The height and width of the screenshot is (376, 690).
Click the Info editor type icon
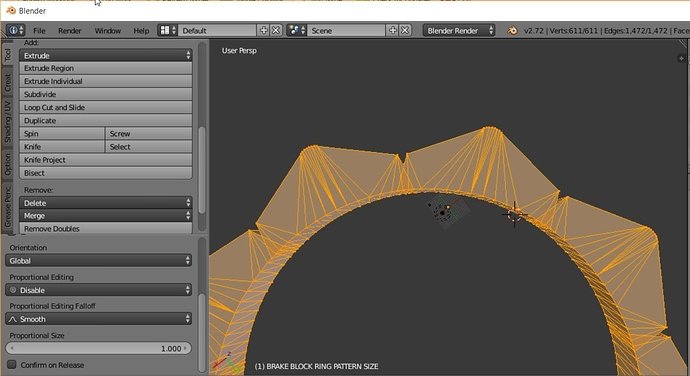click(x=15, y=30)
